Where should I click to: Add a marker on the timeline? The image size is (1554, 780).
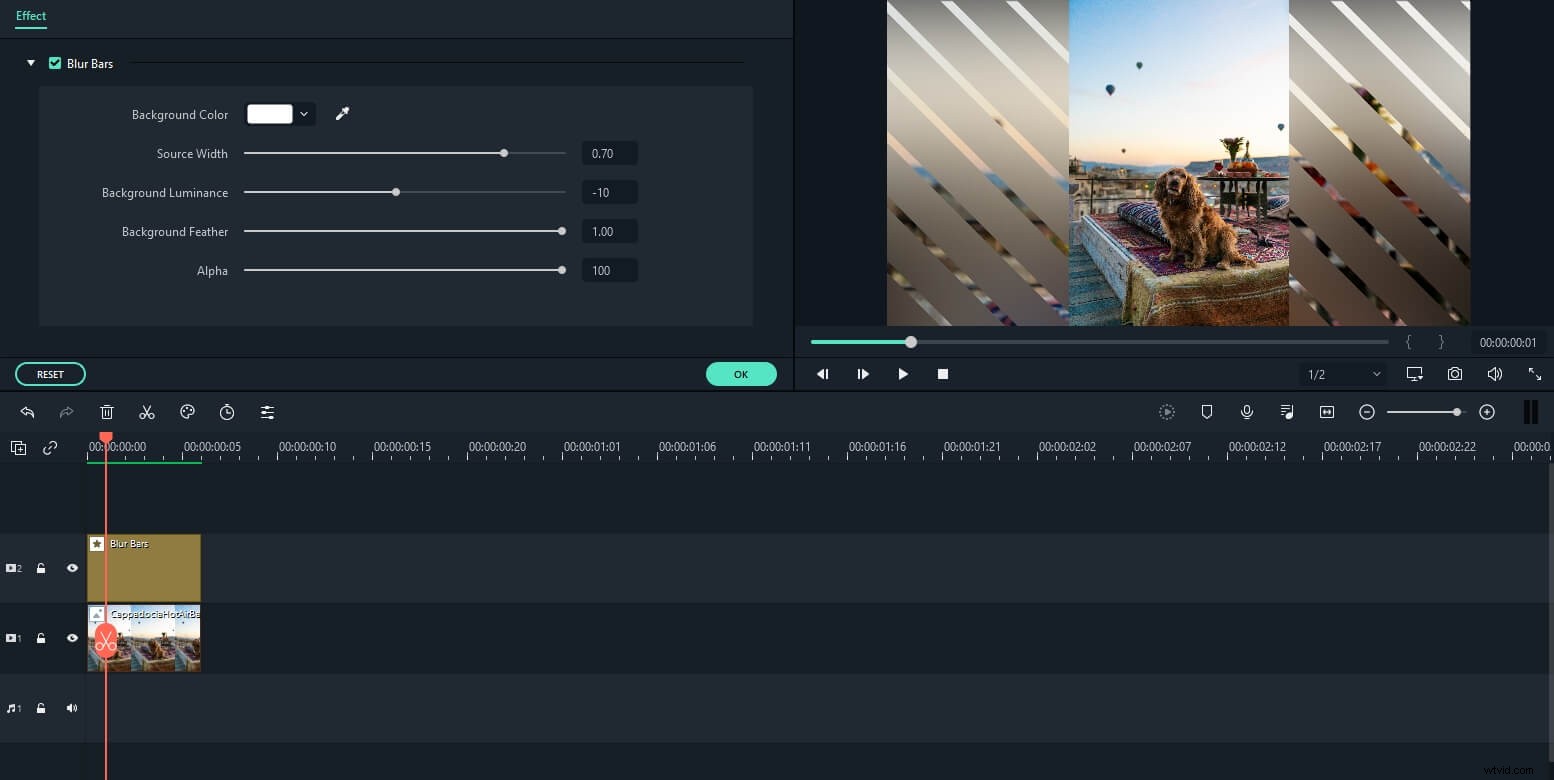(x=1207, y=411)
